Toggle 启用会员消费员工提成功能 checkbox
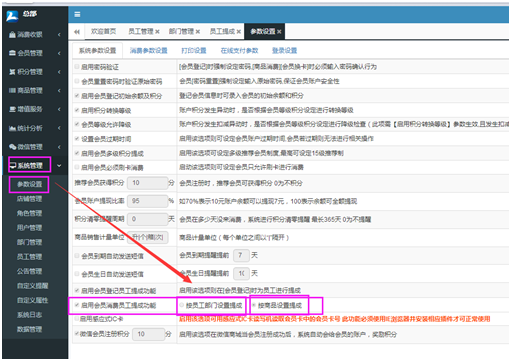The image size is (511, 361). [x=77, y=305]
